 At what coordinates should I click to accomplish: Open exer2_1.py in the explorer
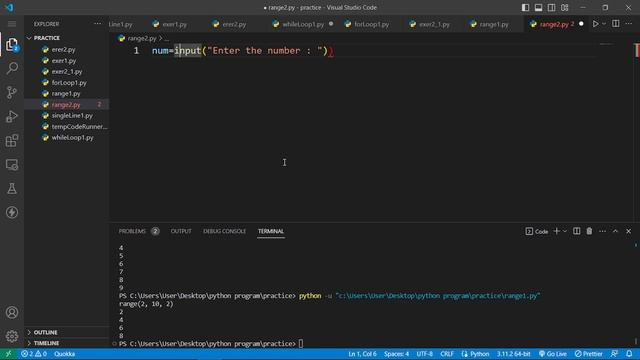pos(67,71)
